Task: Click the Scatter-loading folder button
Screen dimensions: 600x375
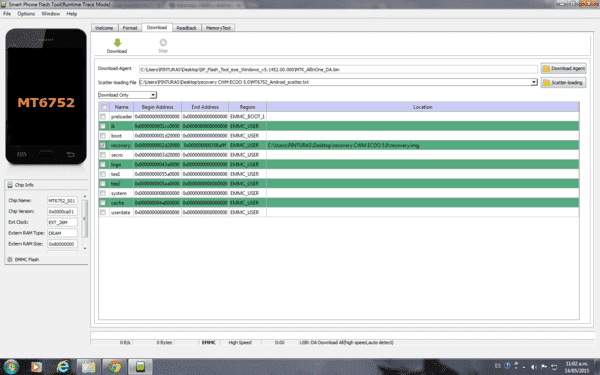Action: pyautogui.click(x=563, y=82)
